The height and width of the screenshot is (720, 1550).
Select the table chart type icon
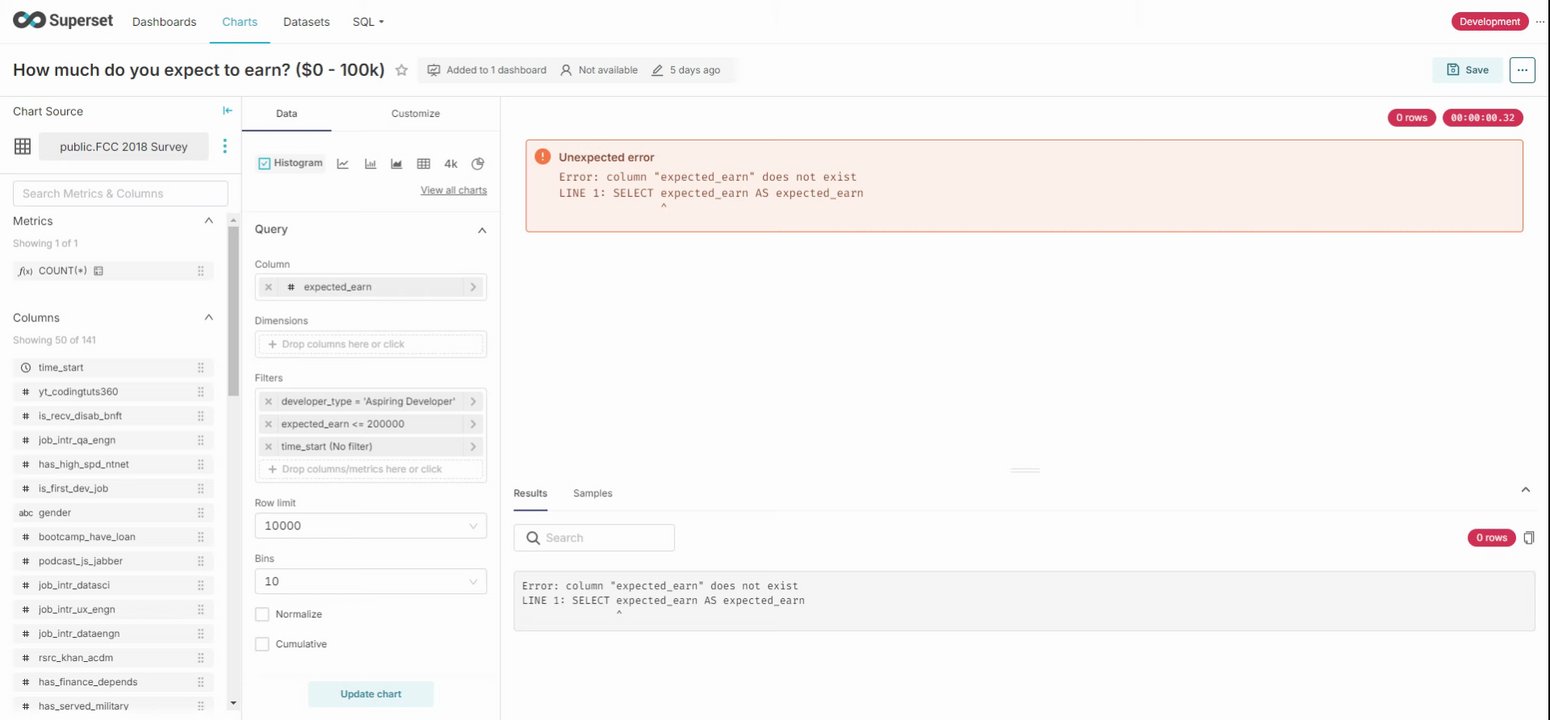pyautogui.click(x=423, y=164)
